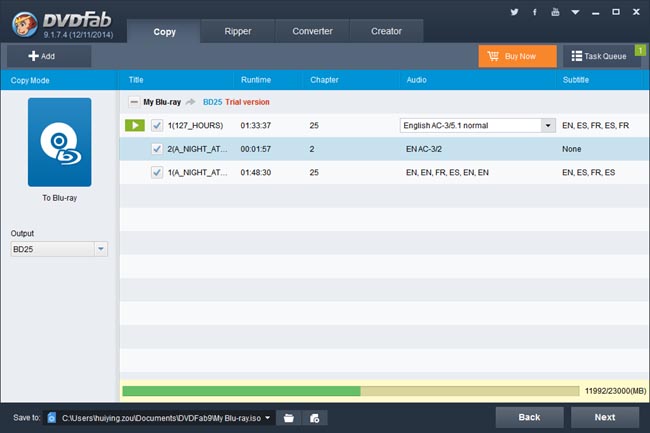Uncheck title 2(A_NIGHT_AT... checkbox
This screenshot has height=433, width=650.
coord(157,149)
